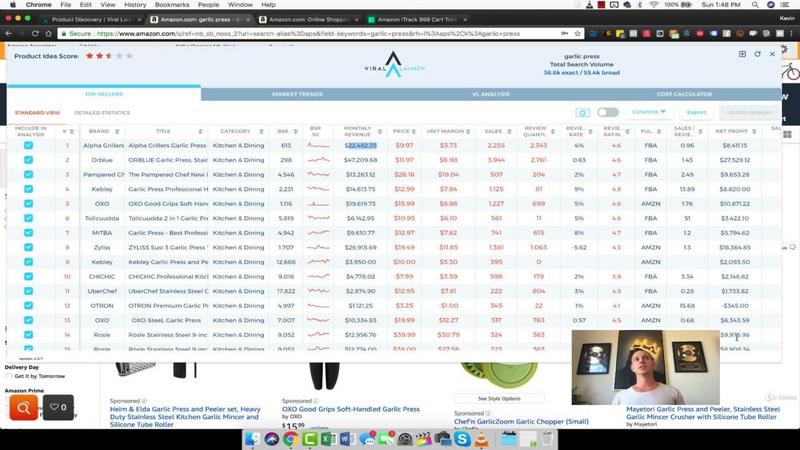Open FaceTime from the dock
The image size is (800, 450).
[386, 439]
